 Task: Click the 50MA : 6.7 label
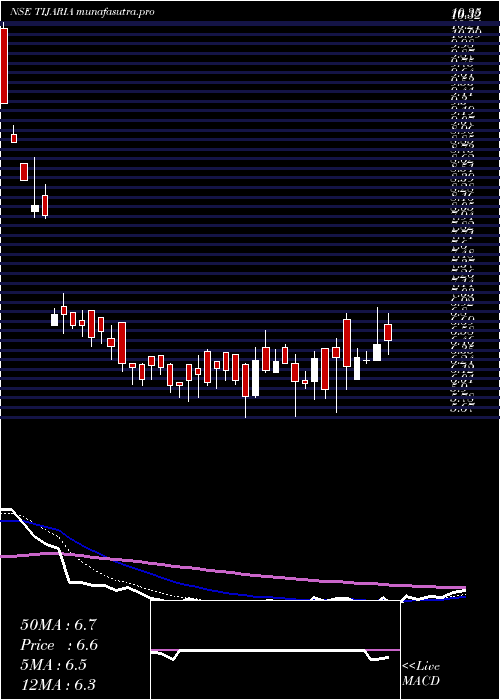58,625
